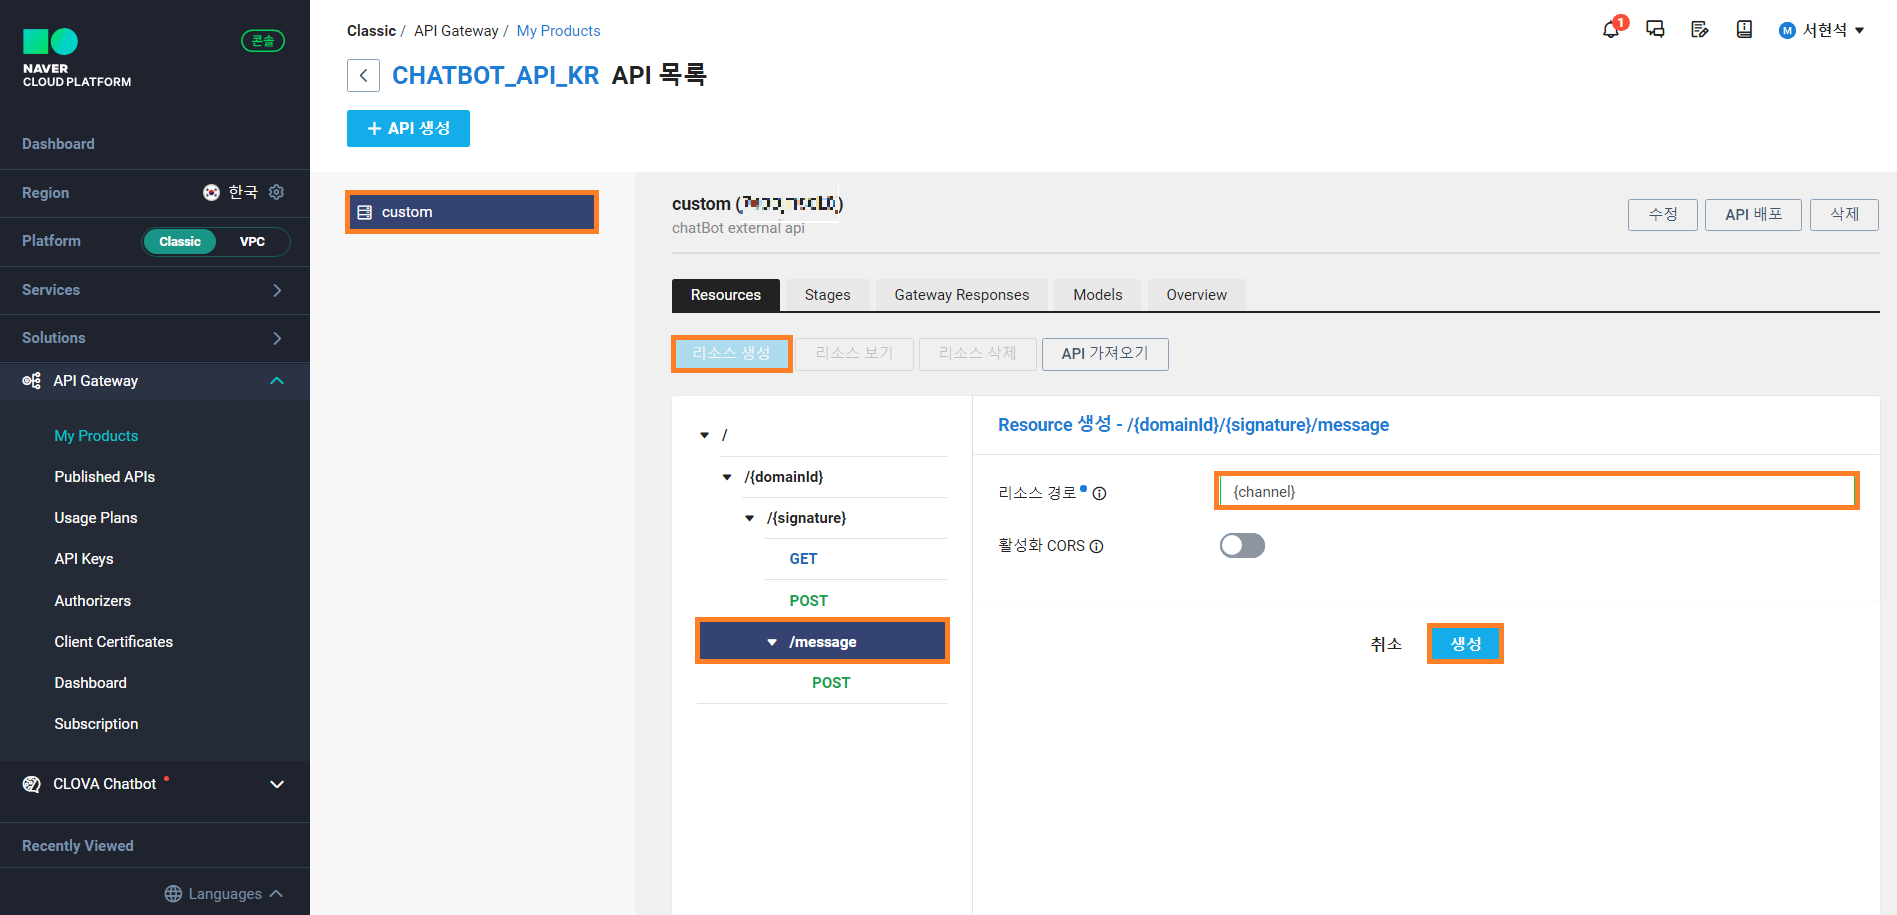Open Usage Plans in sidebar
This screenshot has width=1897, height=915.
[96, 518]
